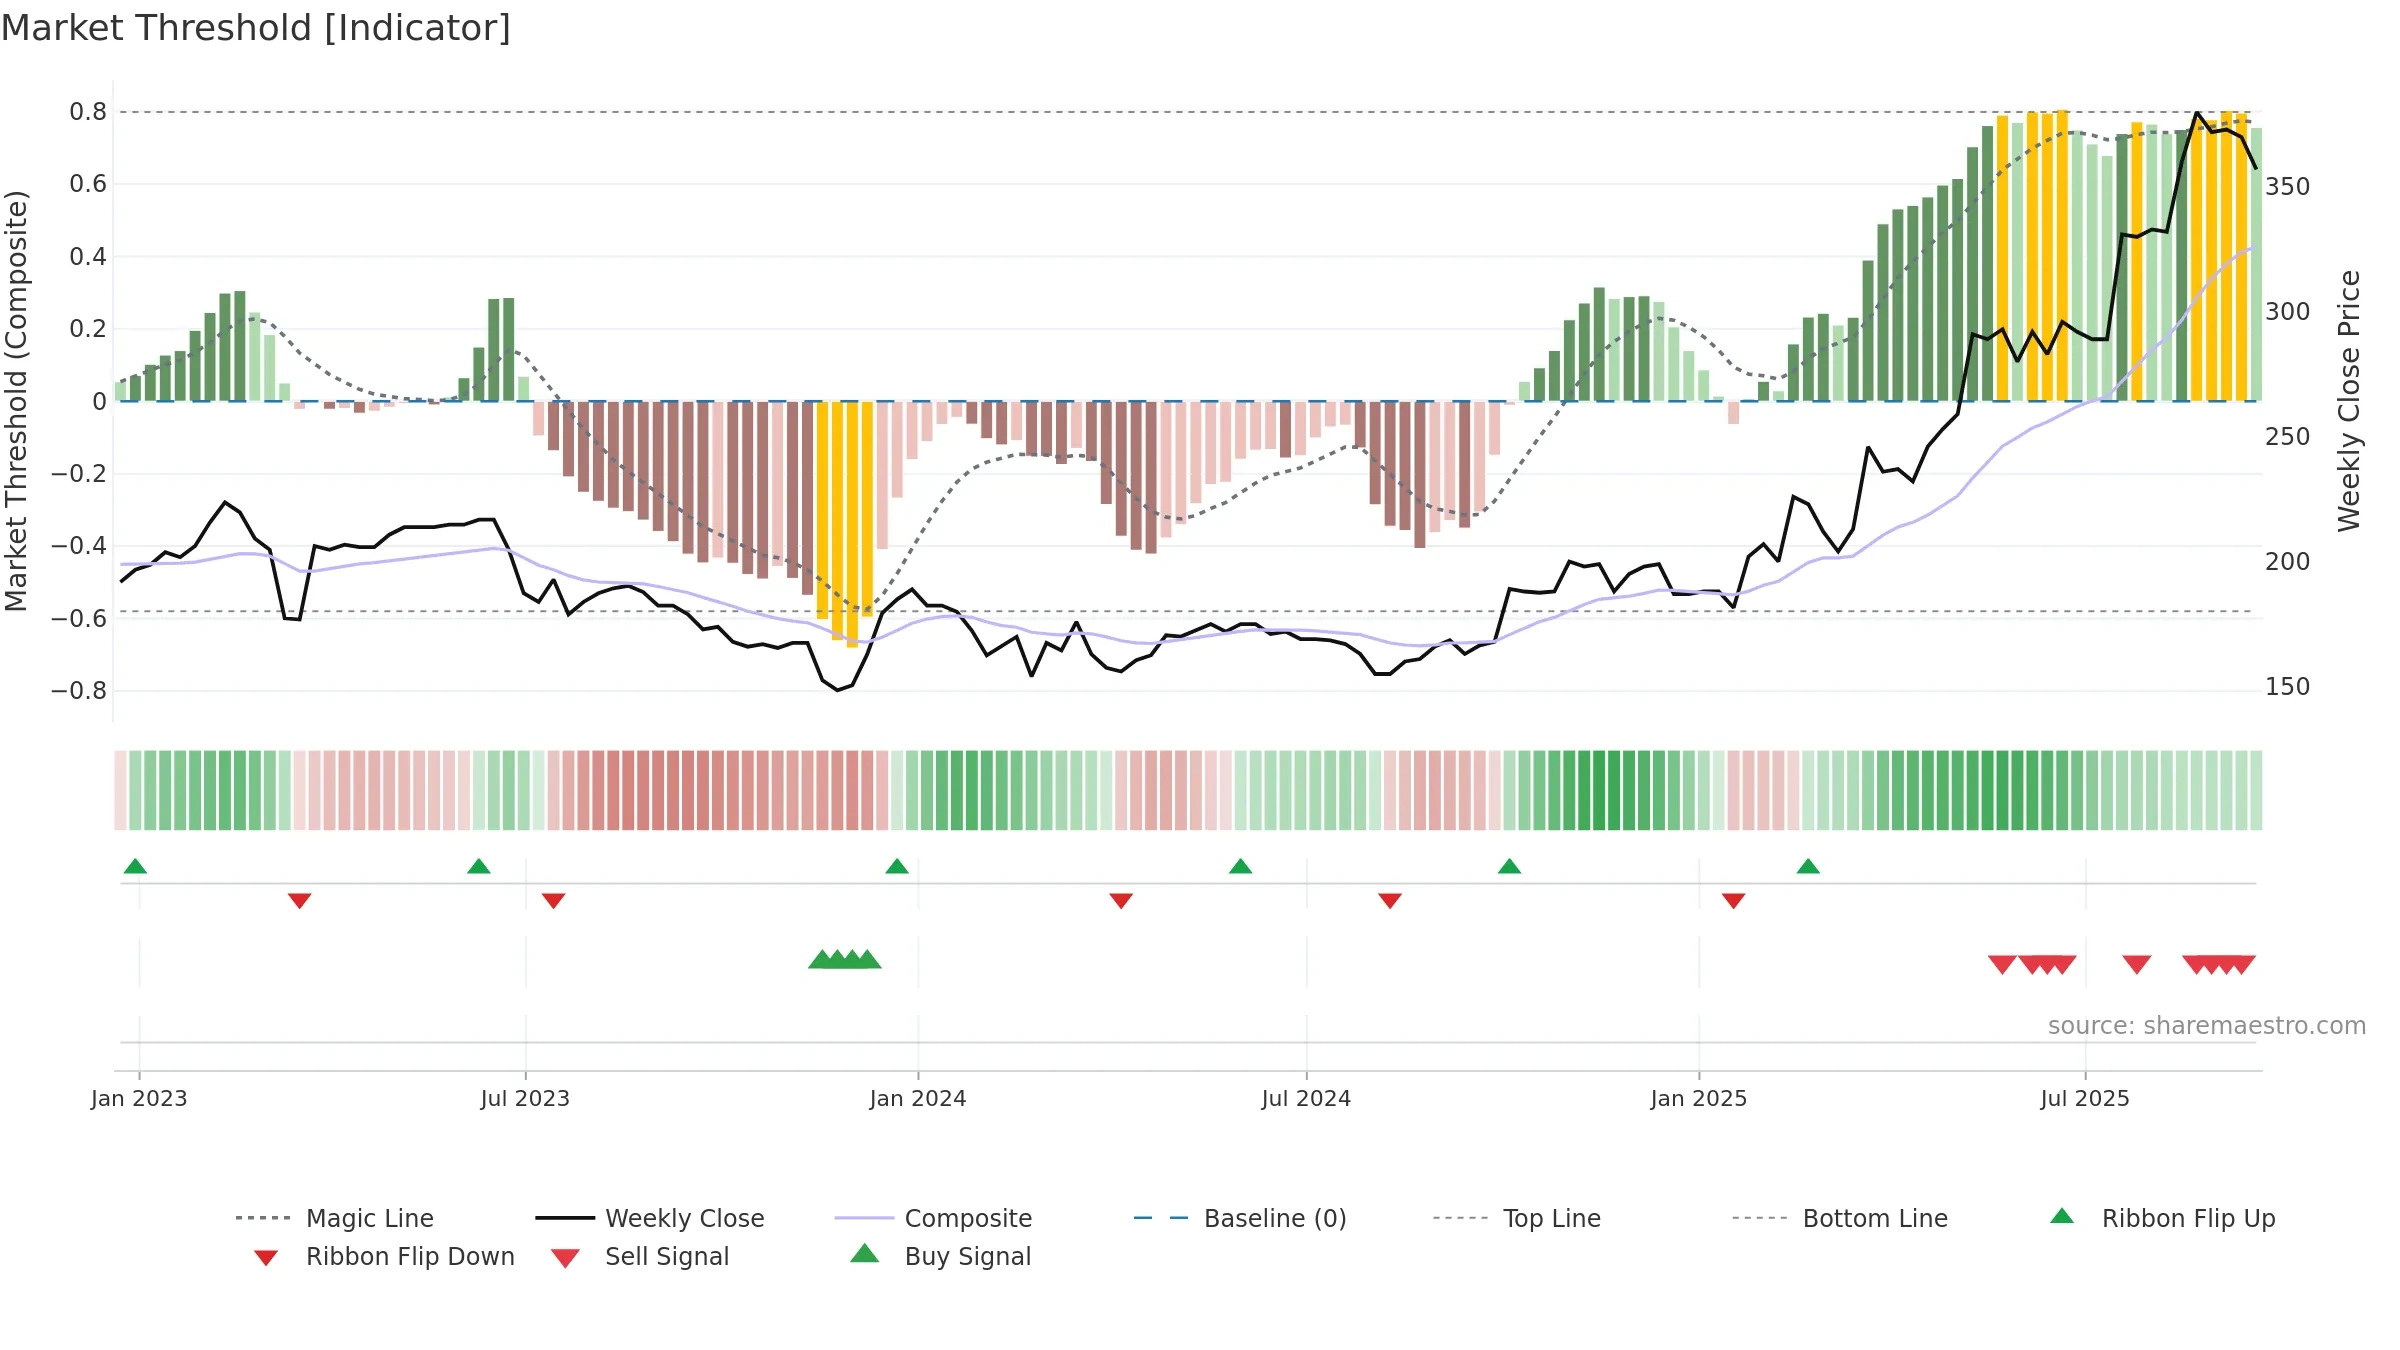The width and height of the screenshot is (2400, 1350).
Task: Click the Market Threshold [Indicator] chart title
Action: coord(256,28)
